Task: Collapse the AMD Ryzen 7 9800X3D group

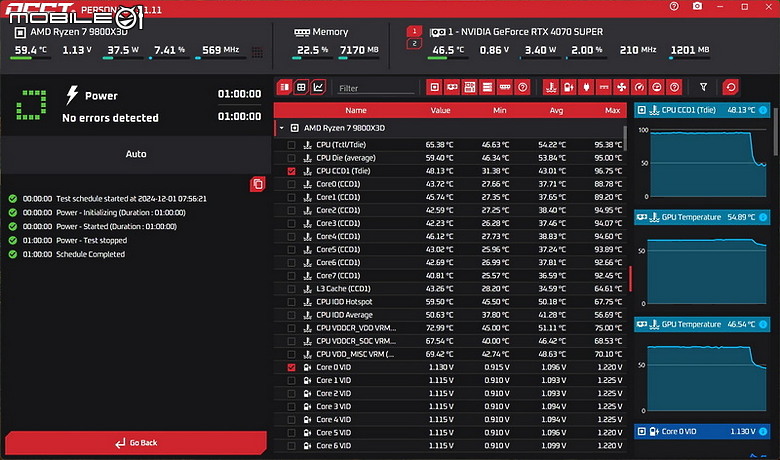Action: pos(282,128)
